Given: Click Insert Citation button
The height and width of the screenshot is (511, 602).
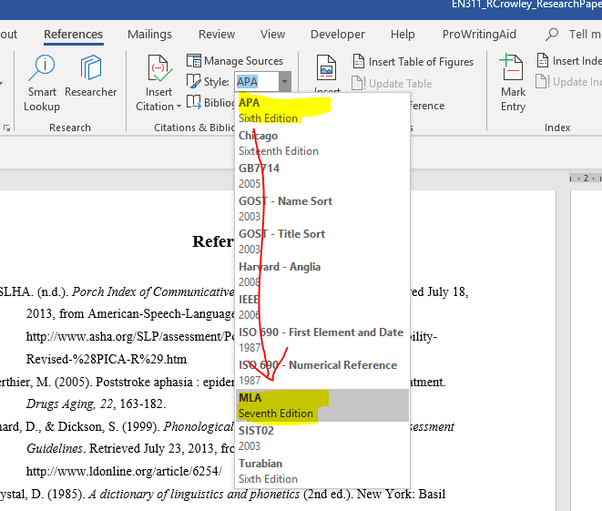Looking at the screenshot, I should pos(158,83).
